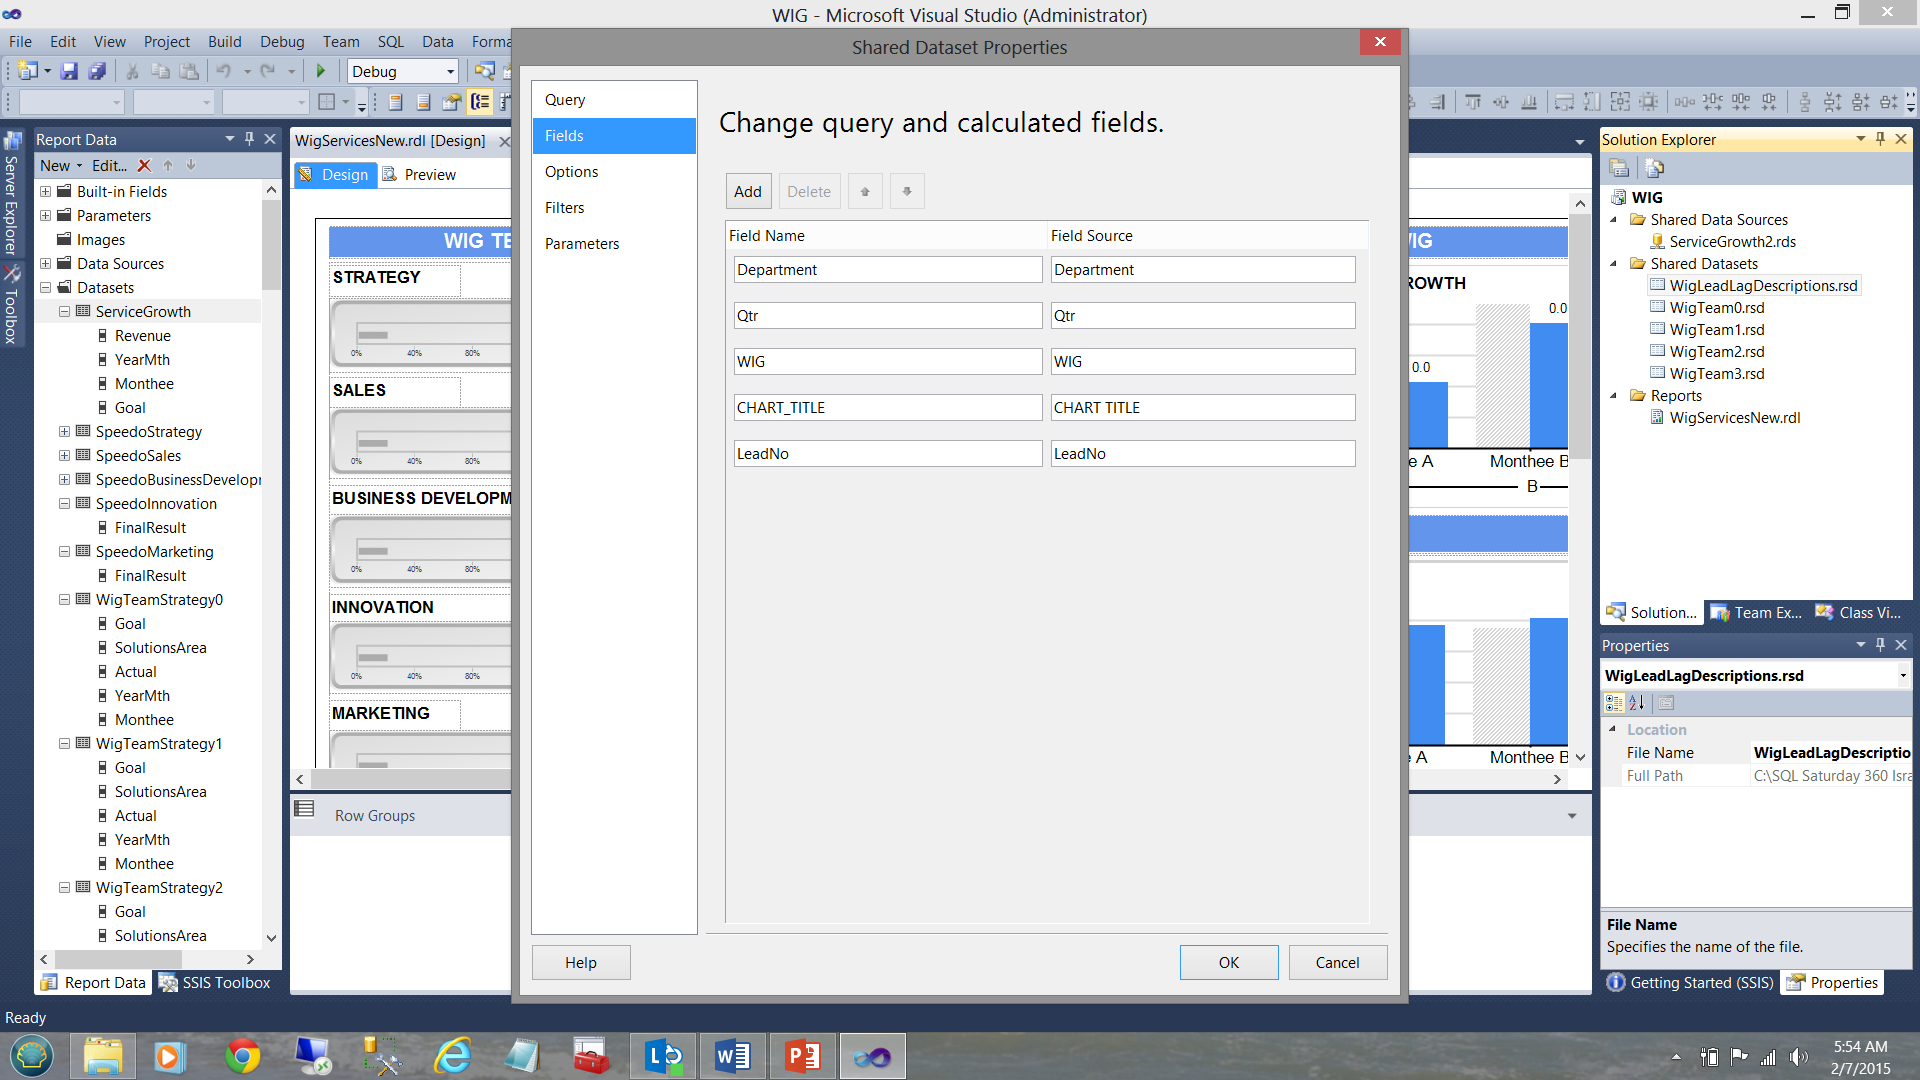Click the red Delete X in Report Data
Viewport: 1920px width, 1080px height.
[144, 166]
